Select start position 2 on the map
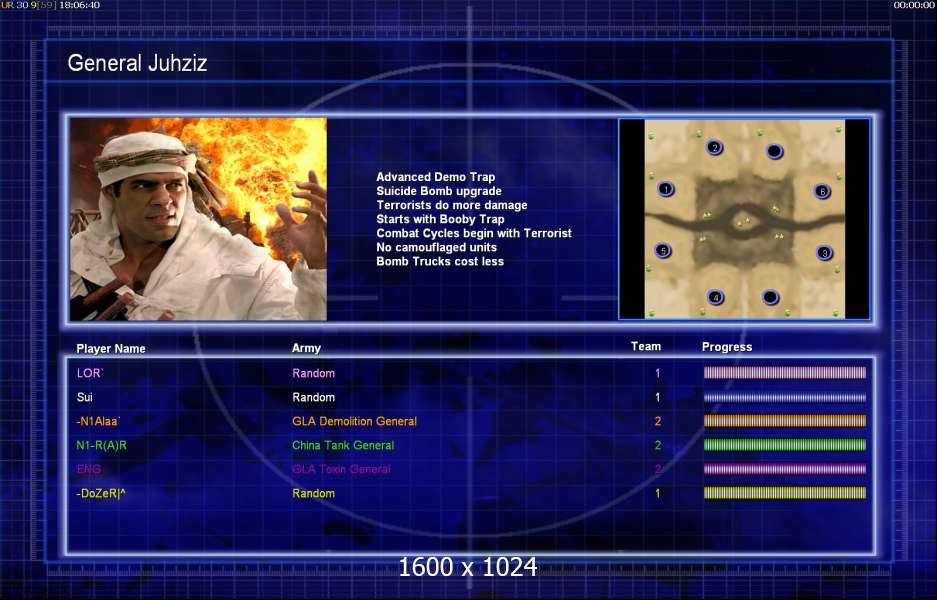This screenshot has width=937, height=600. point(714,148)
